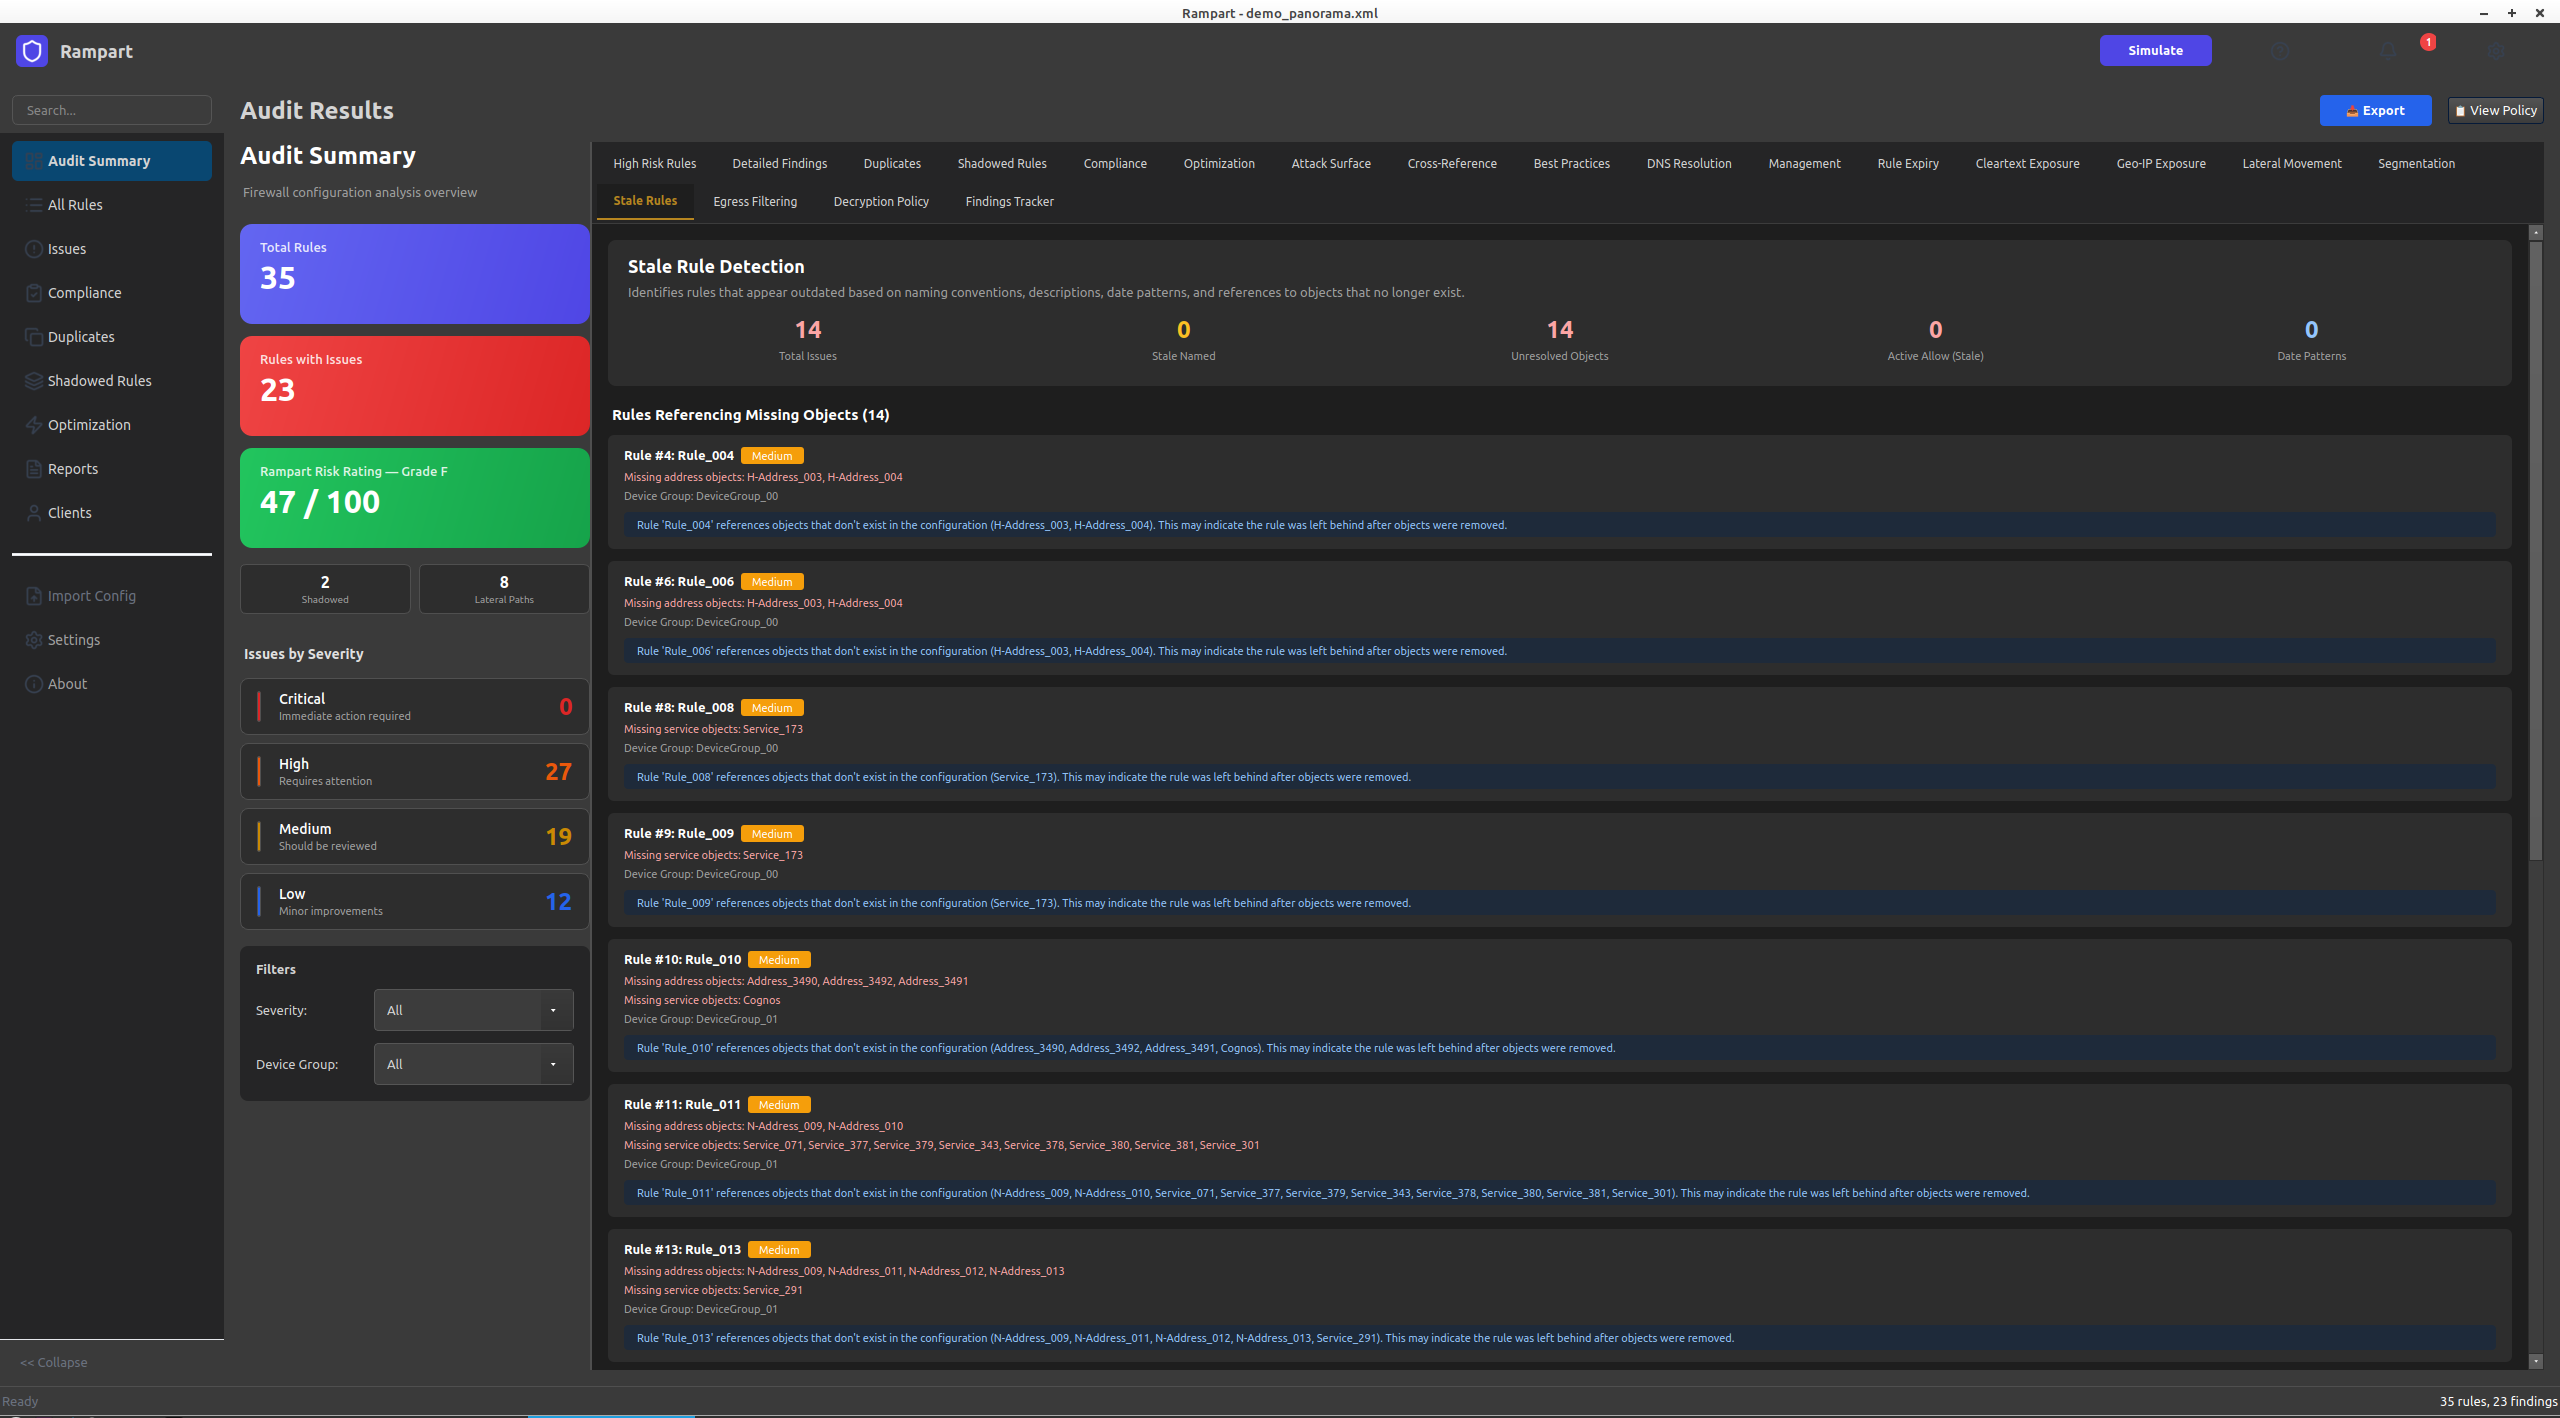Collapse the sidebar with << Collapse

click(x=54, y=1362)
